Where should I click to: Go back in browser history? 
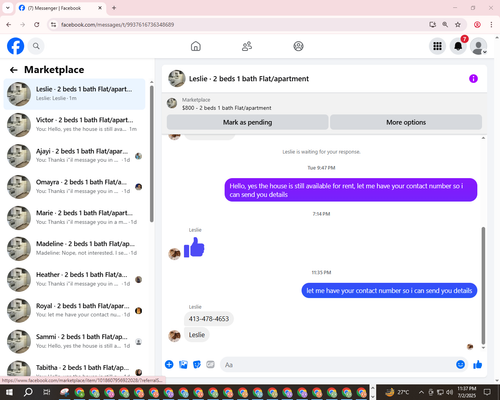coord(9,25)
